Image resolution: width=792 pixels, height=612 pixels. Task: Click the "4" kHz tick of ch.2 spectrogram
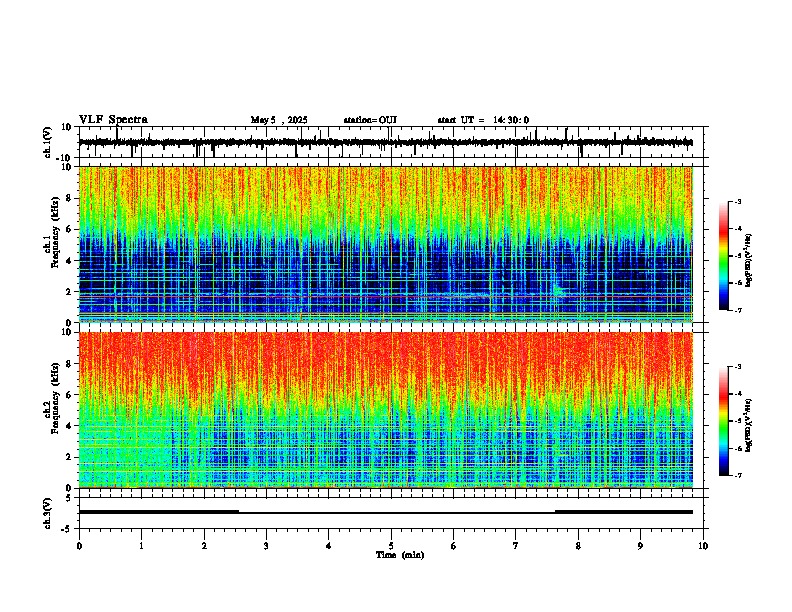tap(69, 426)
